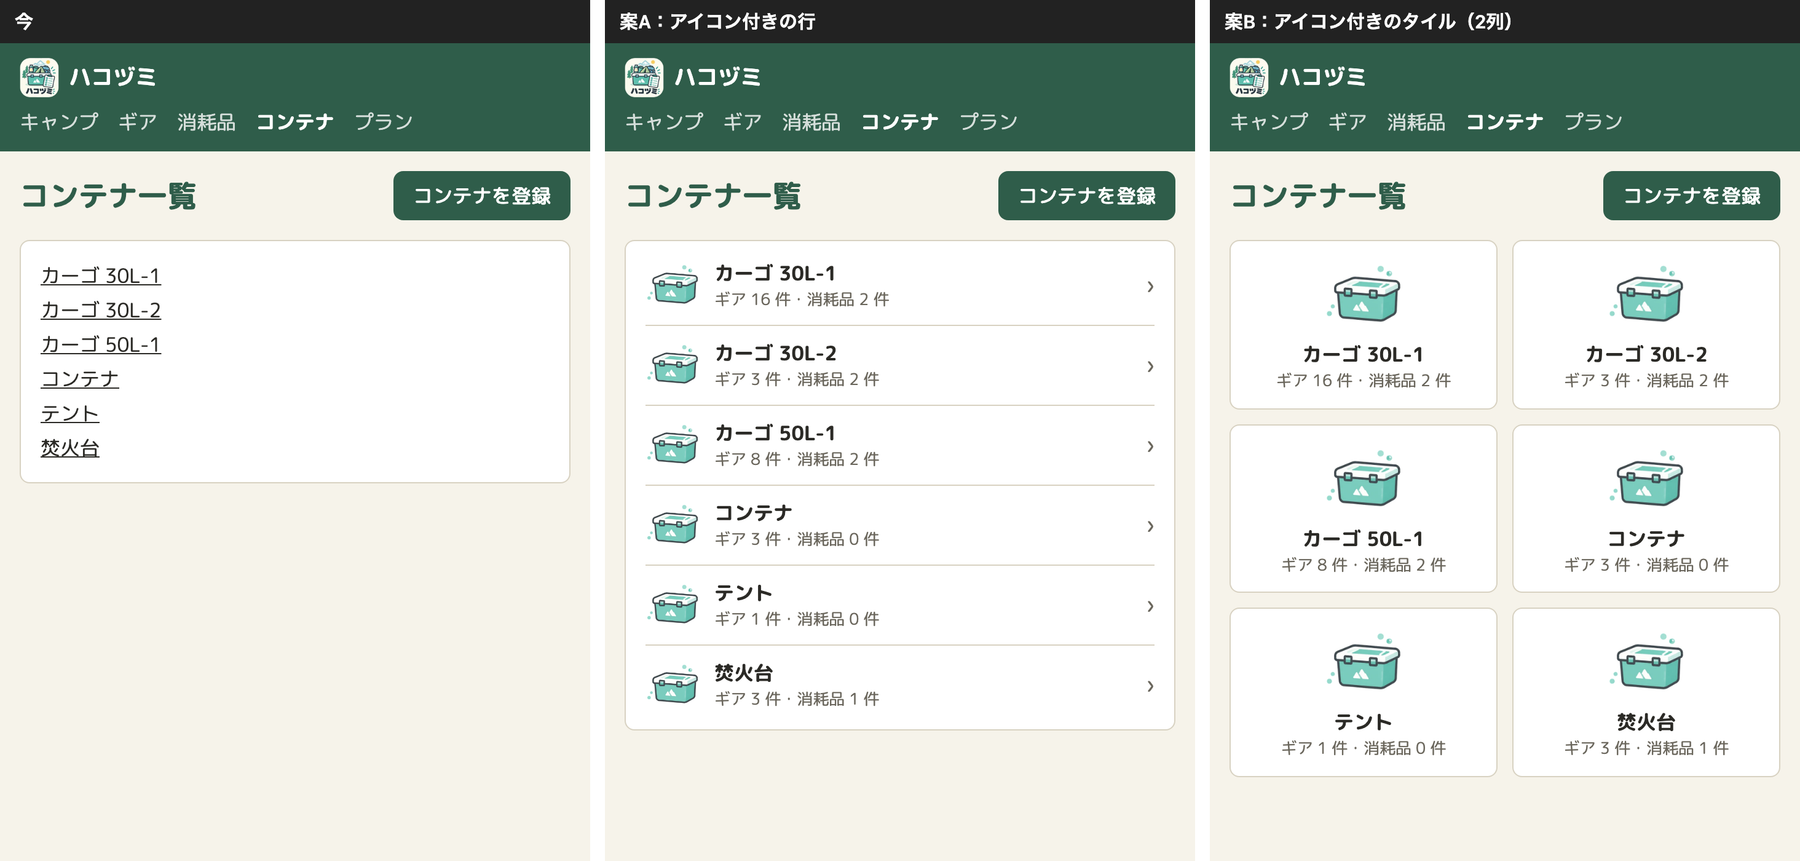Click the container icon in the 案A テント row
This screenshot has width=1800, height=861.
click(673, 605)
